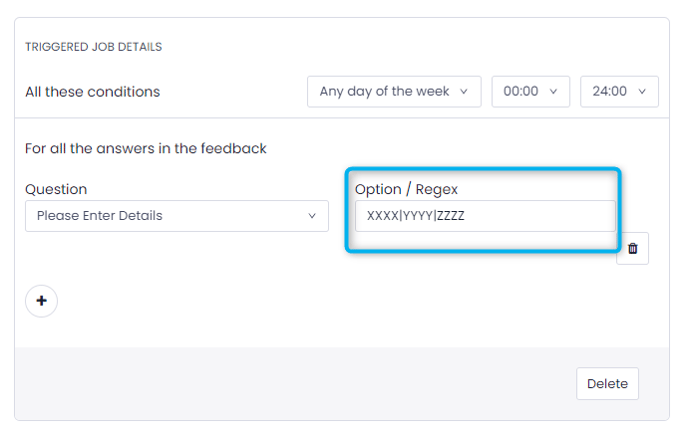The width and height of the screenshot is (688, 432).
Task: Click the chevron arrow next to 00:00
Action: pyautogui.click(x=553, y=92)
